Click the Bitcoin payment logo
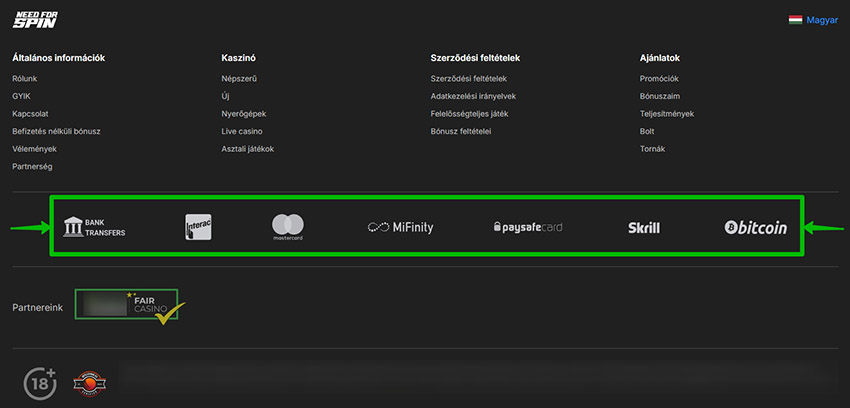The height and width of the screenshot is (408, 850). pos(755,227)
